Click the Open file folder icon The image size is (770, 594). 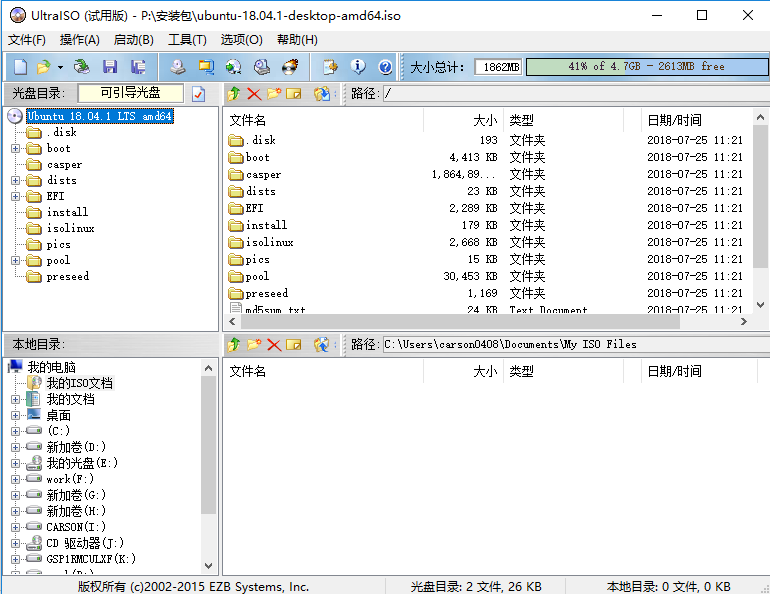click(x=44, y=66)
